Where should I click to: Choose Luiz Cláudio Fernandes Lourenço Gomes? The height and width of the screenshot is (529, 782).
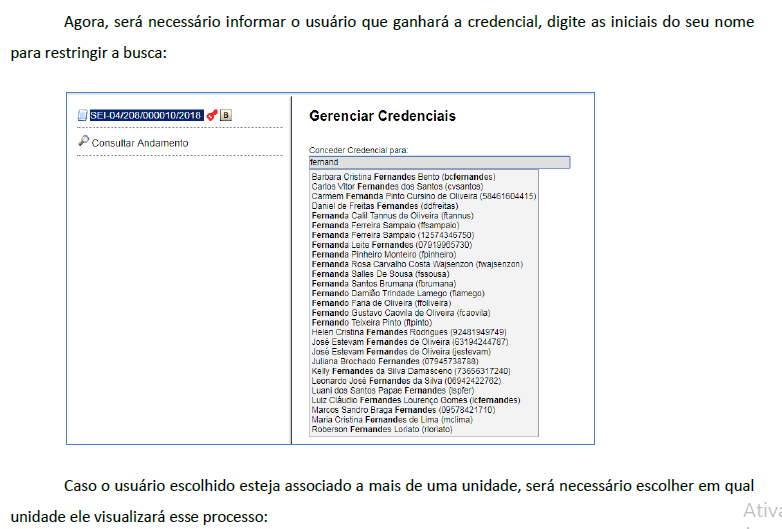415,400
